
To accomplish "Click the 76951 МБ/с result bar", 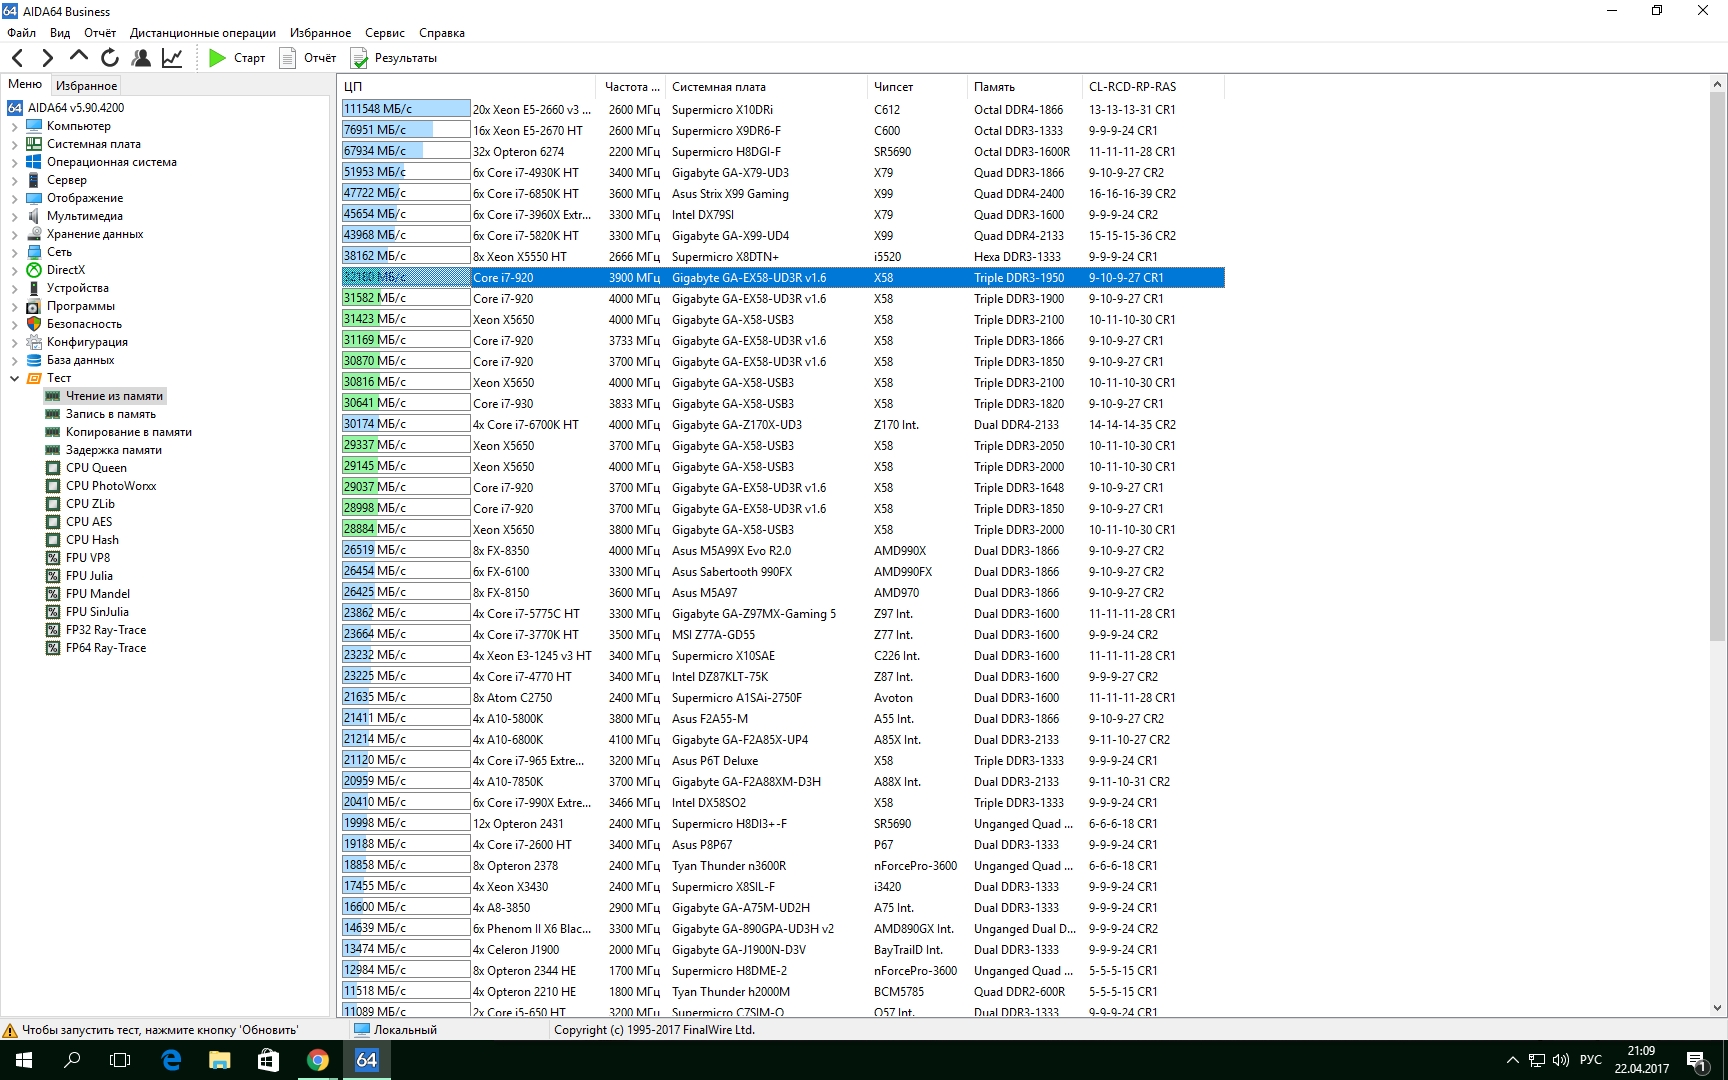I will click(406, 130).
